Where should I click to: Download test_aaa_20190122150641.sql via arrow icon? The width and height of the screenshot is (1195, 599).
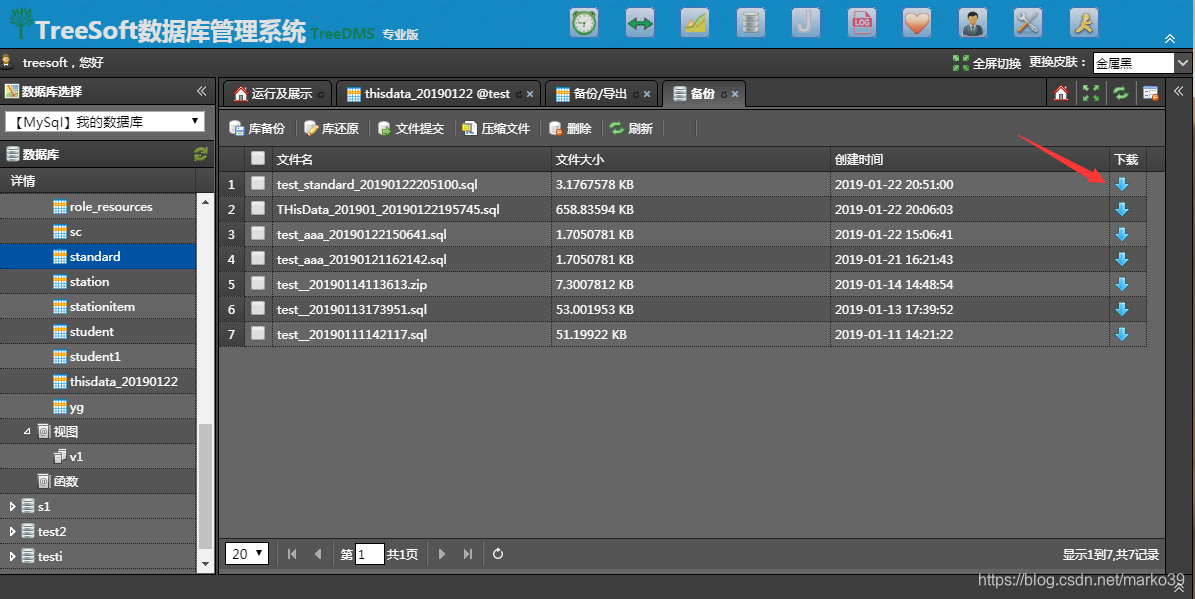(x=1122, y=234)
